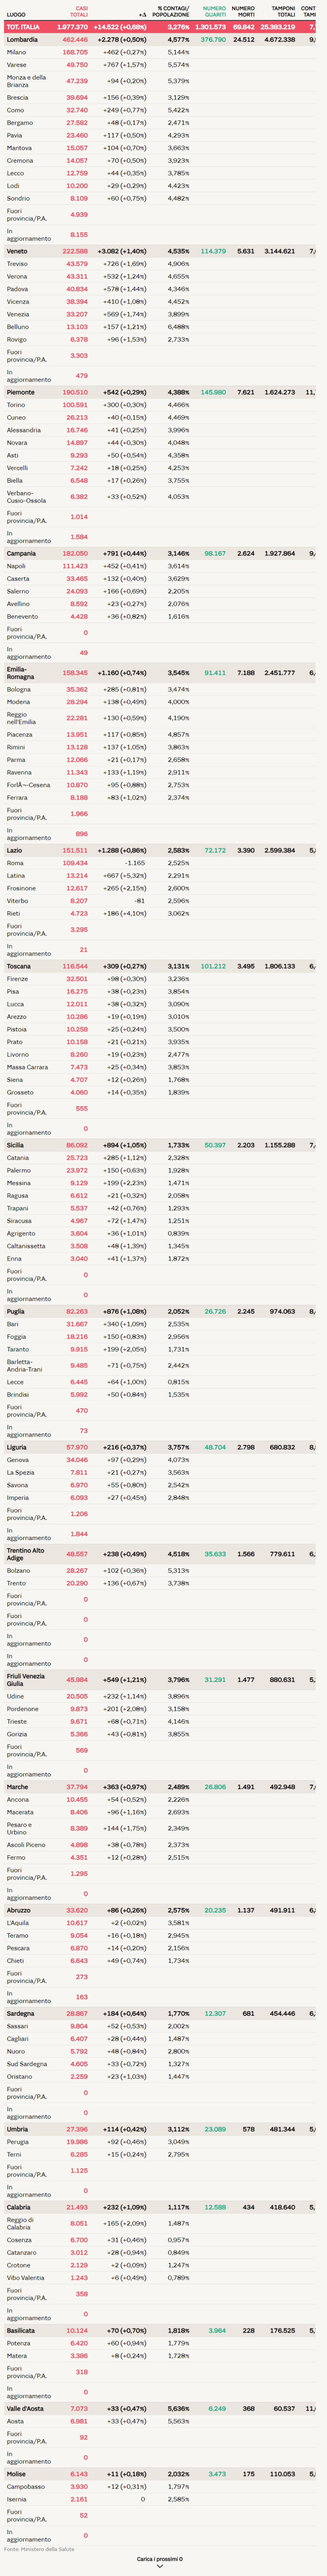Select the 'Friuli Venezia Giulia' region row
Image resolution: width=327 pixels, height=2576 pixels.
click(x=160, y=1680)
